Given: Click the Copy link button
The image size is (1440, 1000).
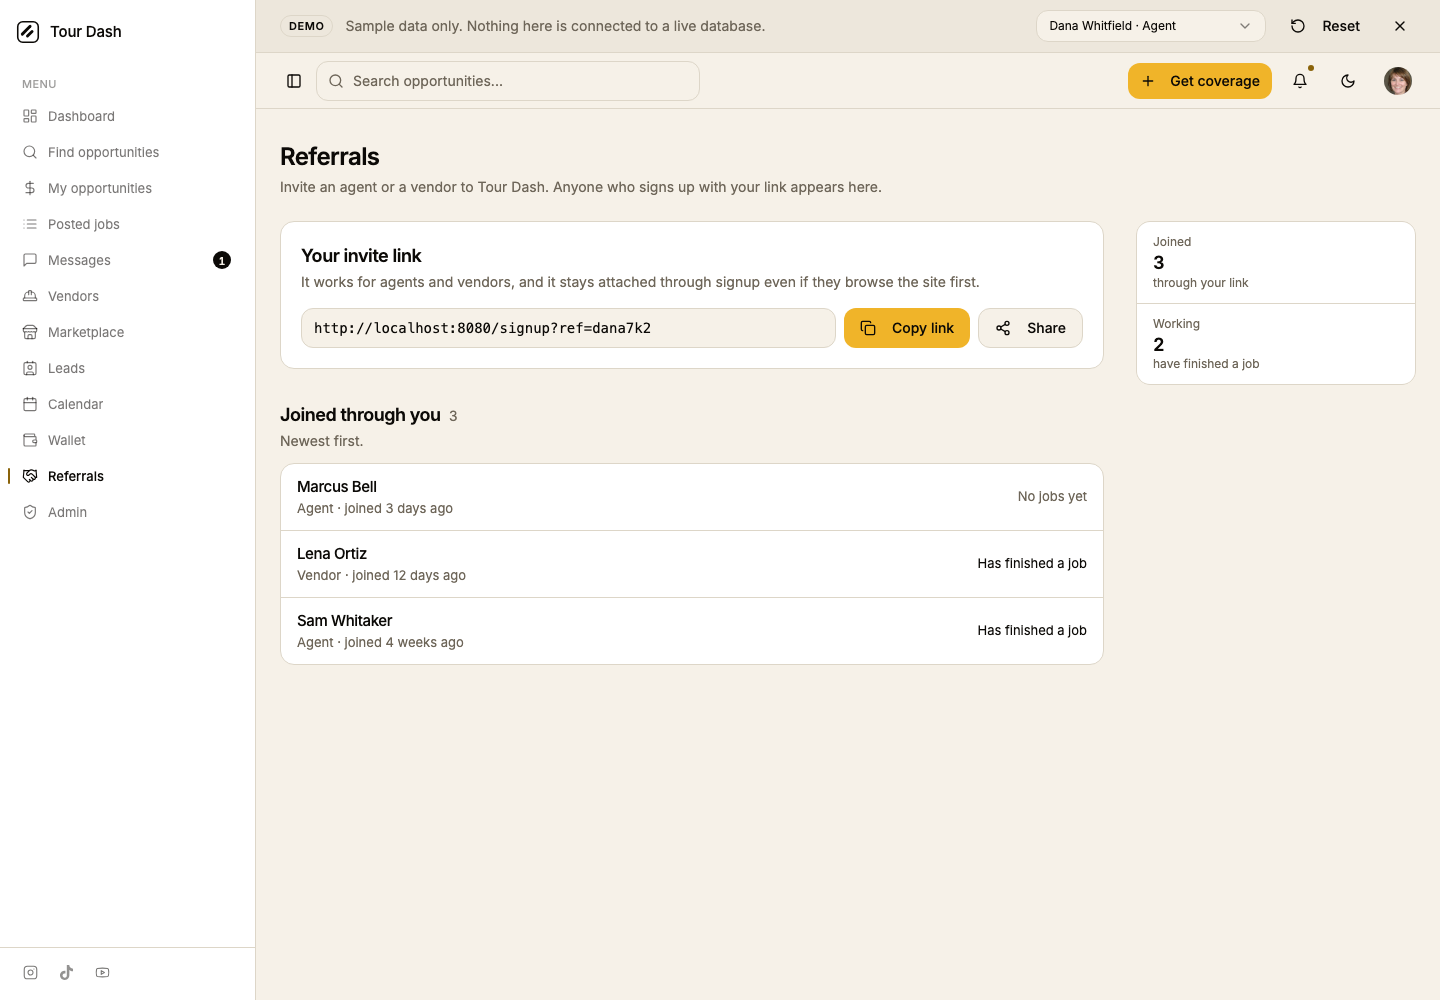Looking at the screenshot, I should pyautogui.click(x=907, y=328).
